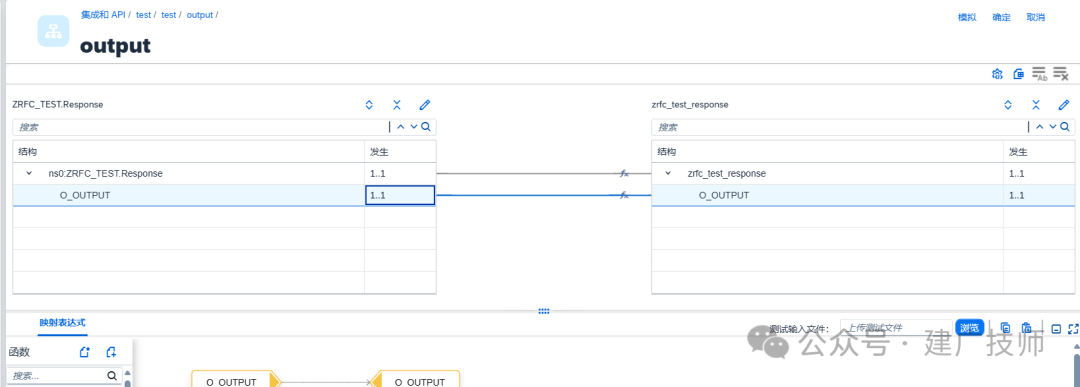
Task: Focus the target structure 搜索 input field
Action: (x=839, y=127)
